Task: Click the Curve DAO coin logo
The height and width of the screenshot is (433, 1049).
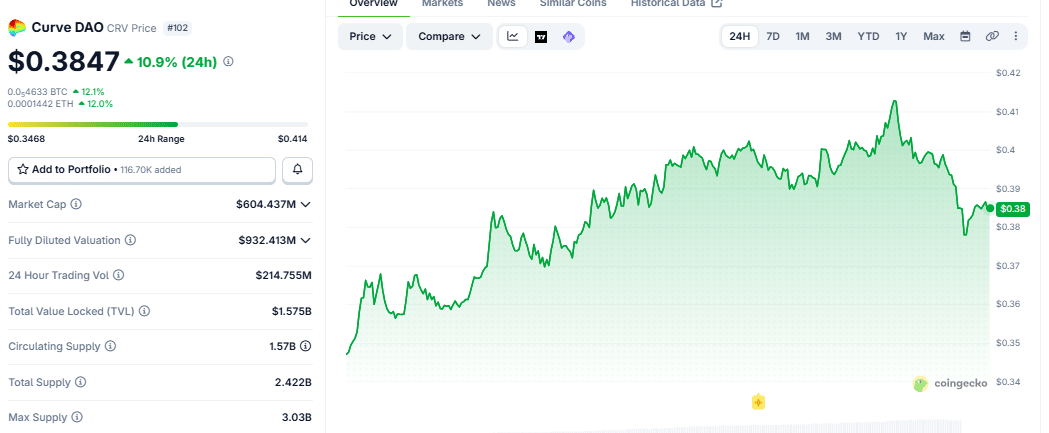Action: (17, 28)
